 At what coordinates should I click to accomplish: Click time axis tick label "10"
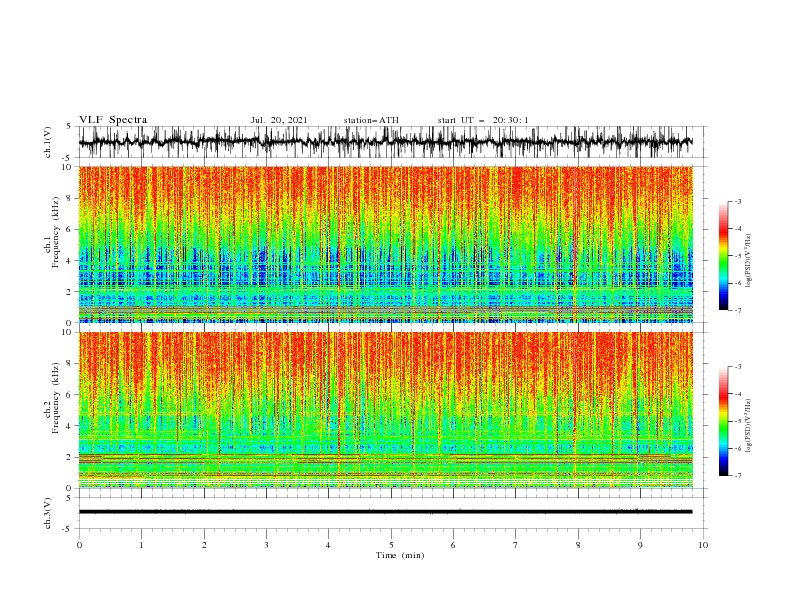[703, 545]
